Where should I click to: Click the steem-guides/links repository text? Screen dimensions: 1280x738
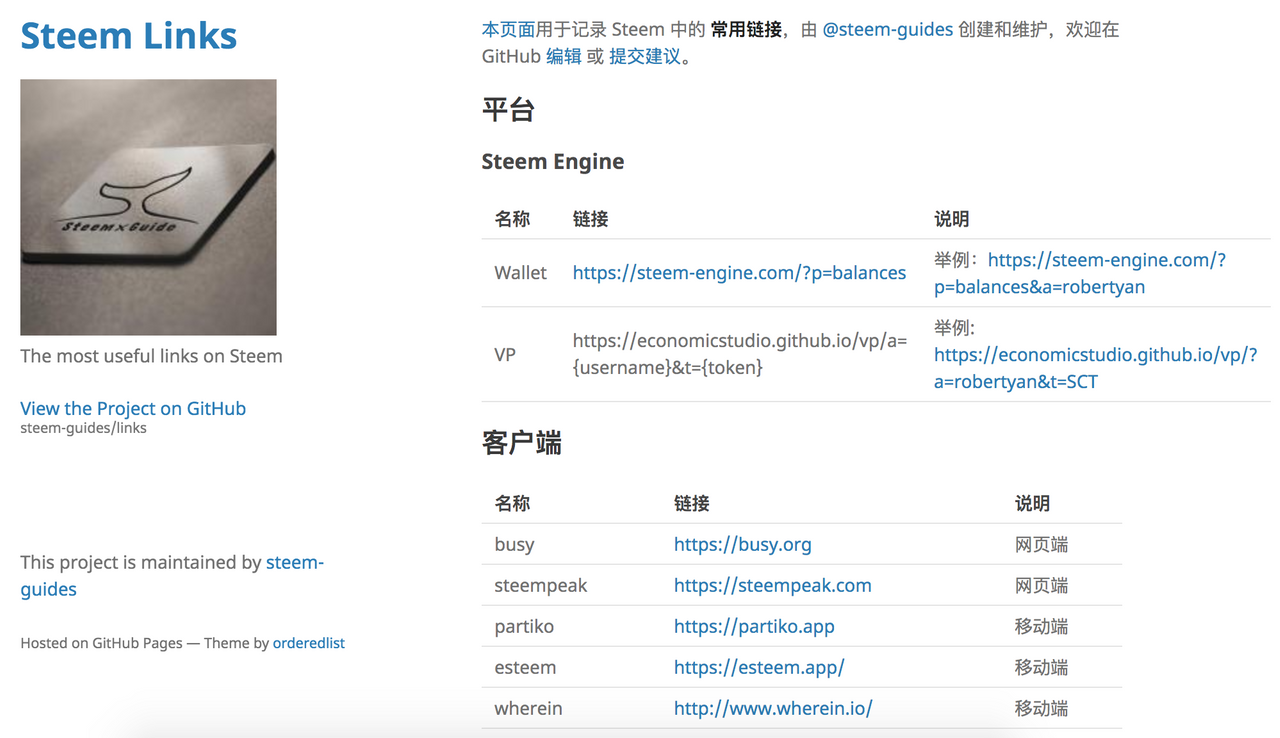tap(83, 428)
